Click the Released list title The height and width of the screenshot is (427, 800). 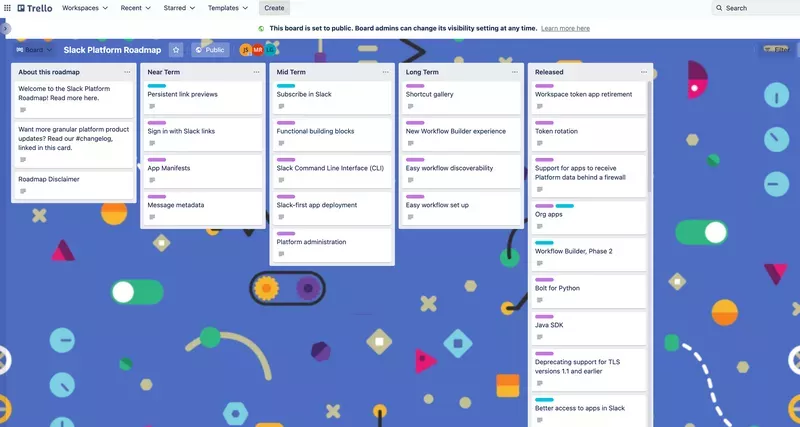point(549,72)
